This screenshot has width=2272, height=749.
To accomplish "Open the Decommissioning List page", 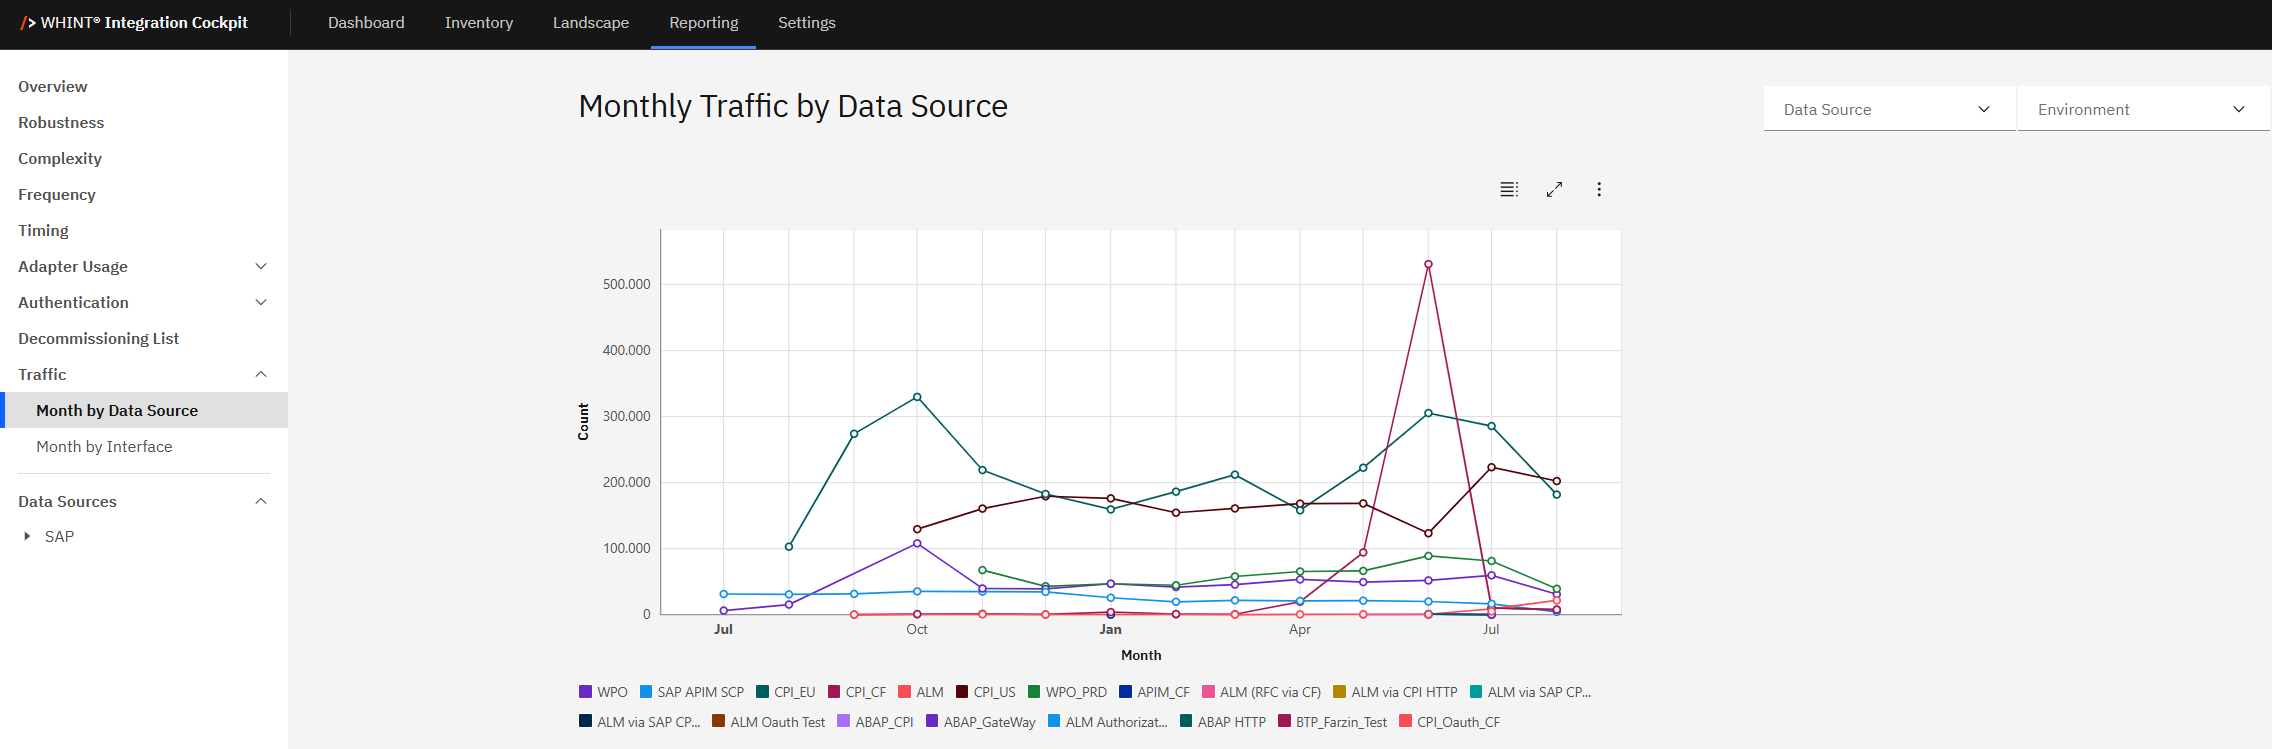I will click(98, 339).
